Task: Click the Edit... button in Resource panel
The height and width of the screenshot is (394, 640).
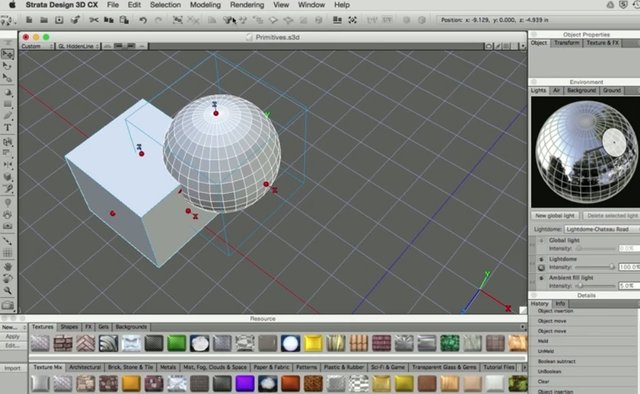Action: point(13,345)
